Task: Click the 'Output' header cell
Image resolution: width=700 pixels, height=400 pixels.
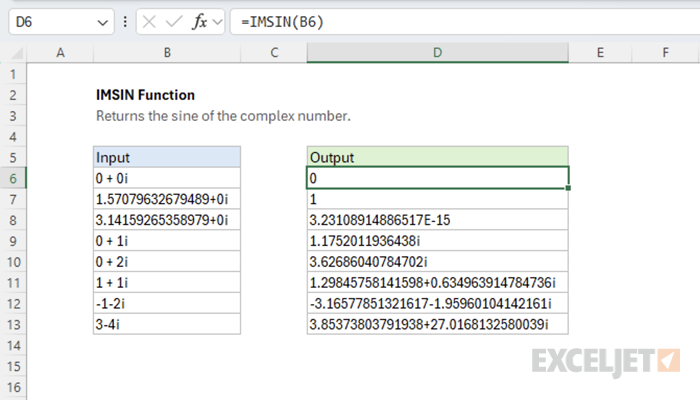Action: (x=438, y=158)
